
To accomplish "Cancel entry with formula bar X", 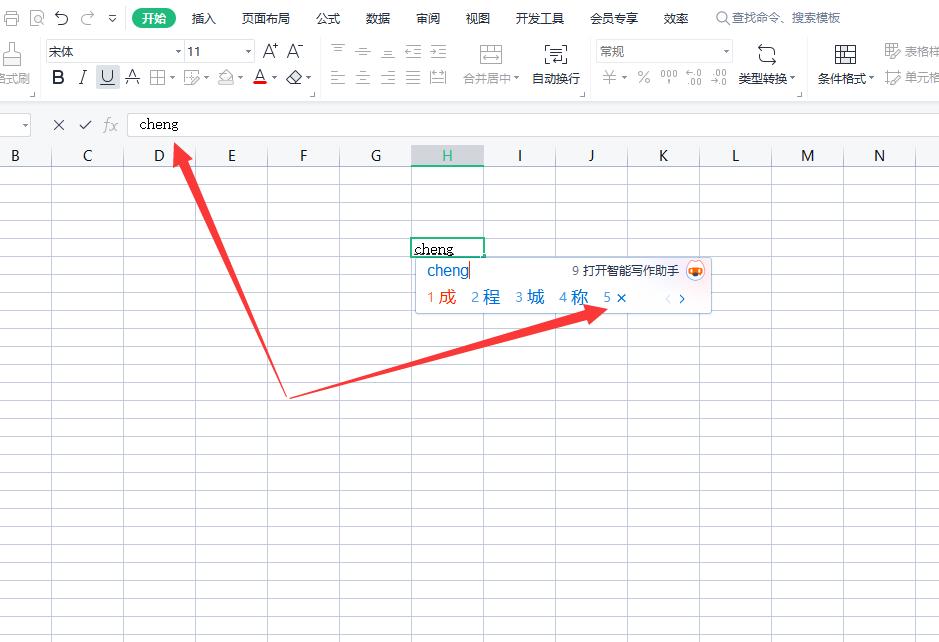I will [x=59, y=125].
